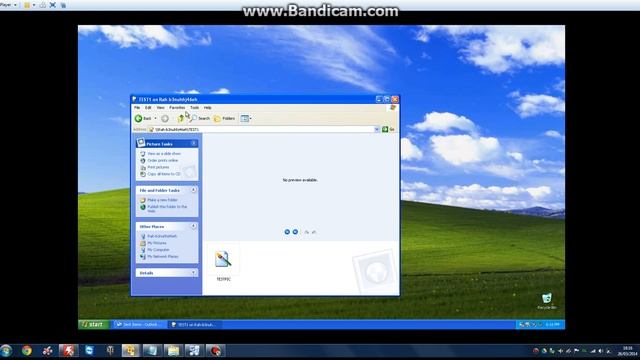Screen dimensions: 640x360
Task: Collapse the Other Places panel
Action: click(x=193, y=226)
